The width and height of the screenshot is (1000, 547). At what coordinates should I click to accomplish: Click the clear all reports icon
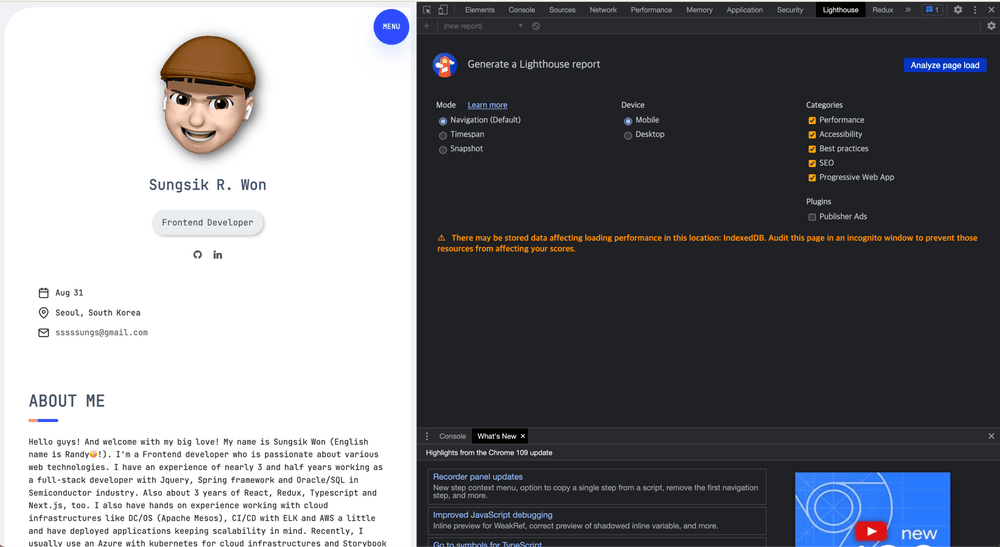pos(536,26)
